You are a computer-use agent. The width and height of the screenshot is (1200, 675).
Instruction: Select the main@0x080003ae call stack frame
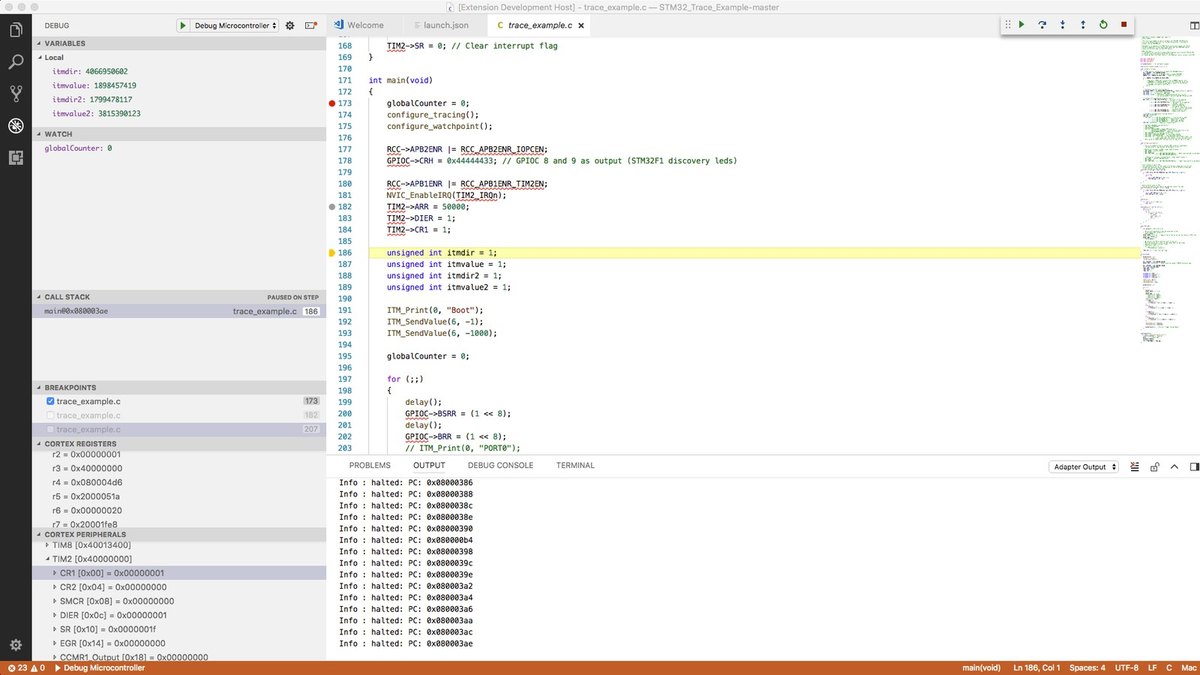coord(179,311)
